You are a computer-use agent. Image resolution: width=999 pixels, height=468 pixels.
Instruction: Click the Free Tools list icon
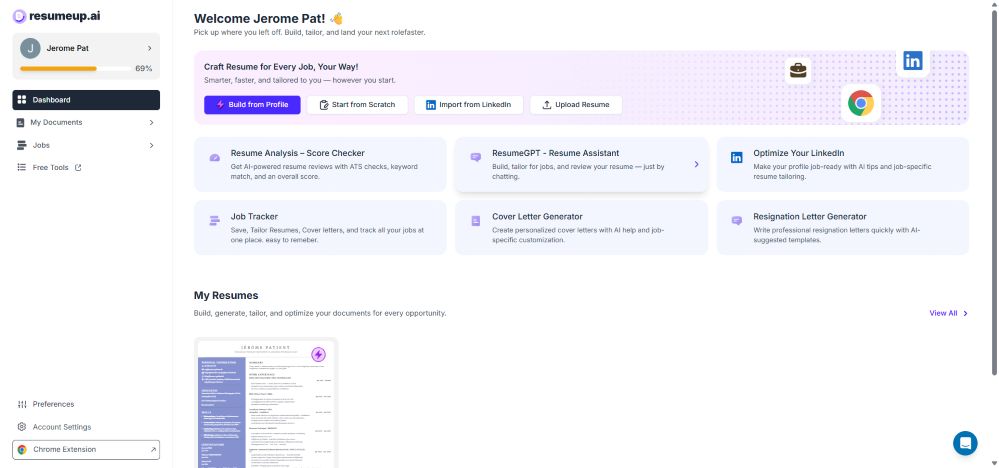click(x=22, y=167)
